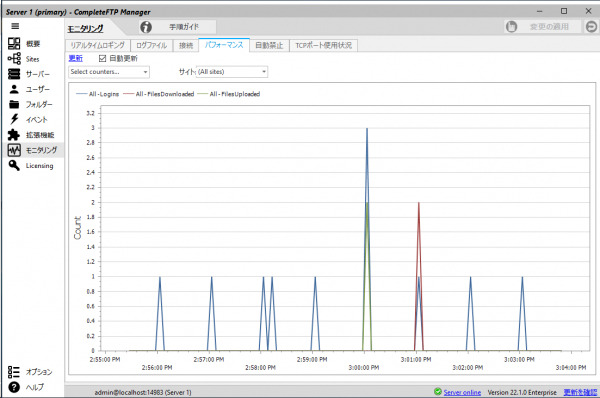Toggle the 自動更新 checkbox

[x=102, y=59]
